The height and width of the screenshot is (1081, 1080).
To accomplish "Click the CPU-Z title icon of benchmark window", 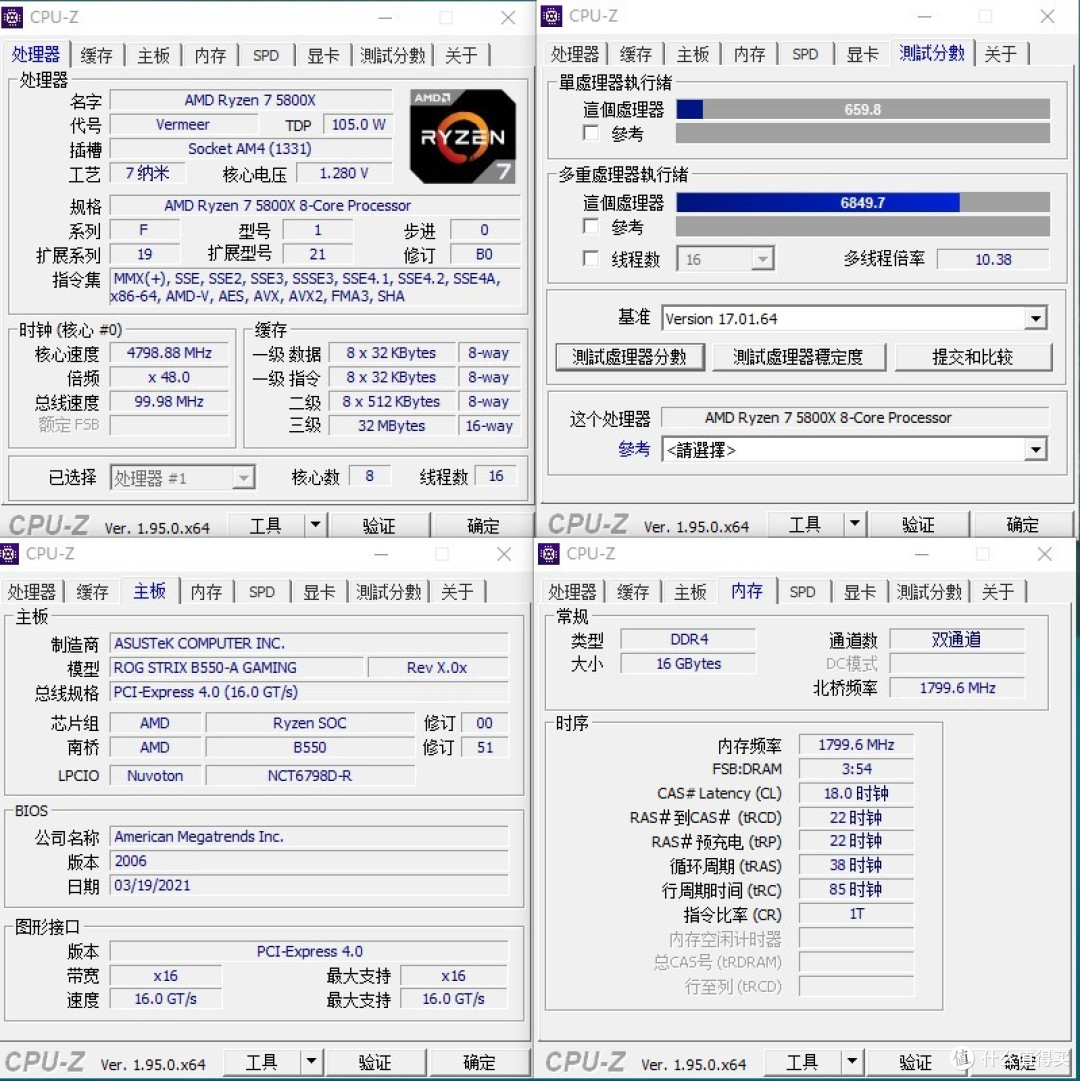I will pos(551,15).
